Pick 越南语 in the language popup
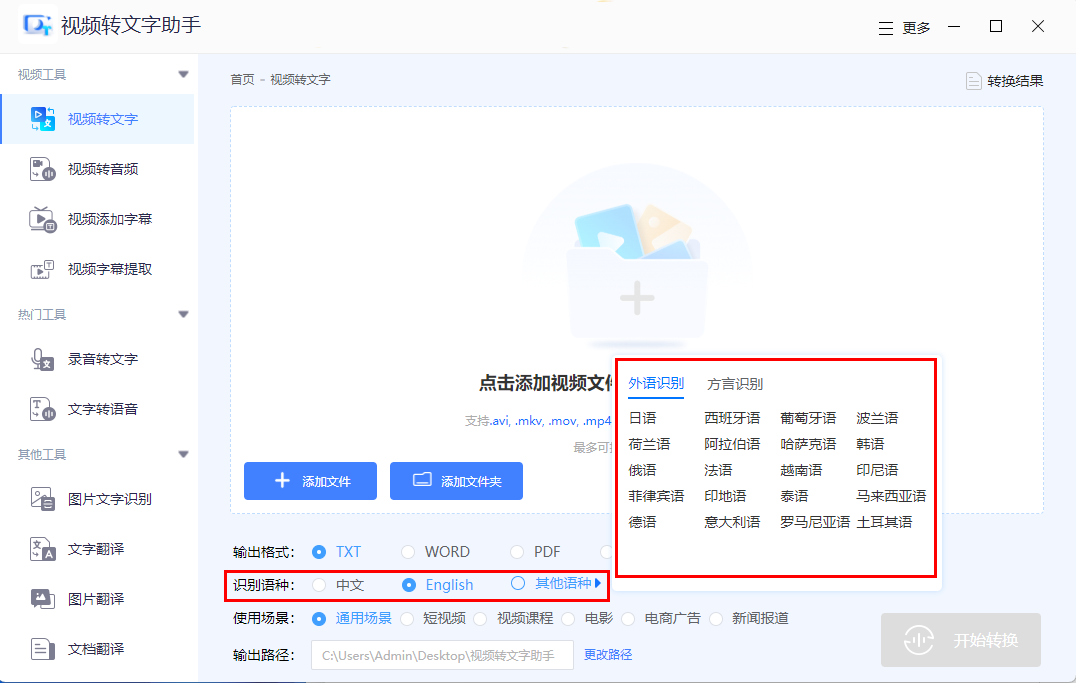 pos(801,470)
